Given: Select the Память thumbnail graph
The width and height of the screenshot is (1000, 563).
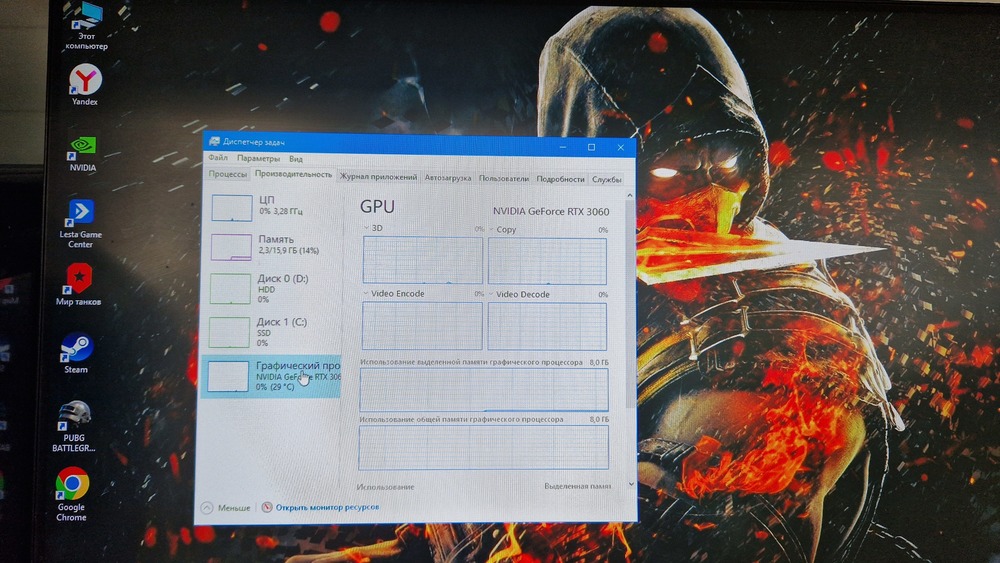Looking at the screenshot, I should click(231, 247).
